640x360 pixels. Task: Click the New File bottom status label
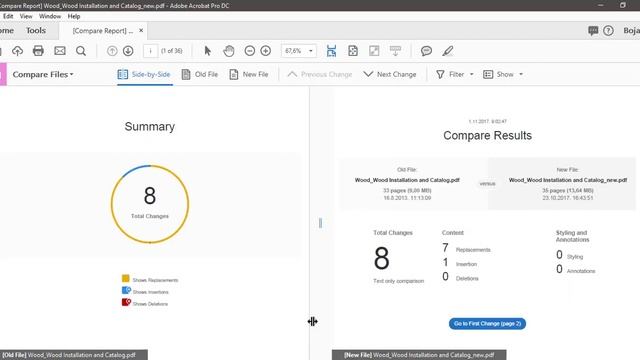point(419,355)
